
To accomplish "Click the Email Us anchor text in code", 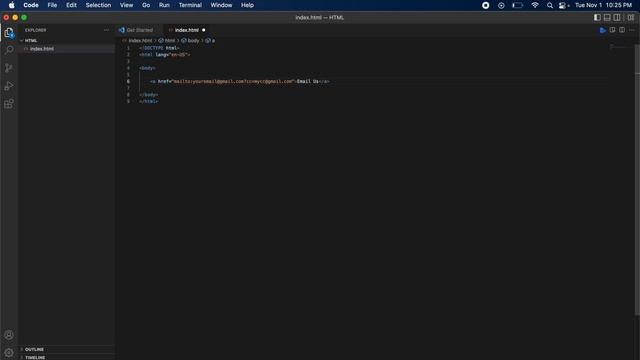I will pos(308,81).
